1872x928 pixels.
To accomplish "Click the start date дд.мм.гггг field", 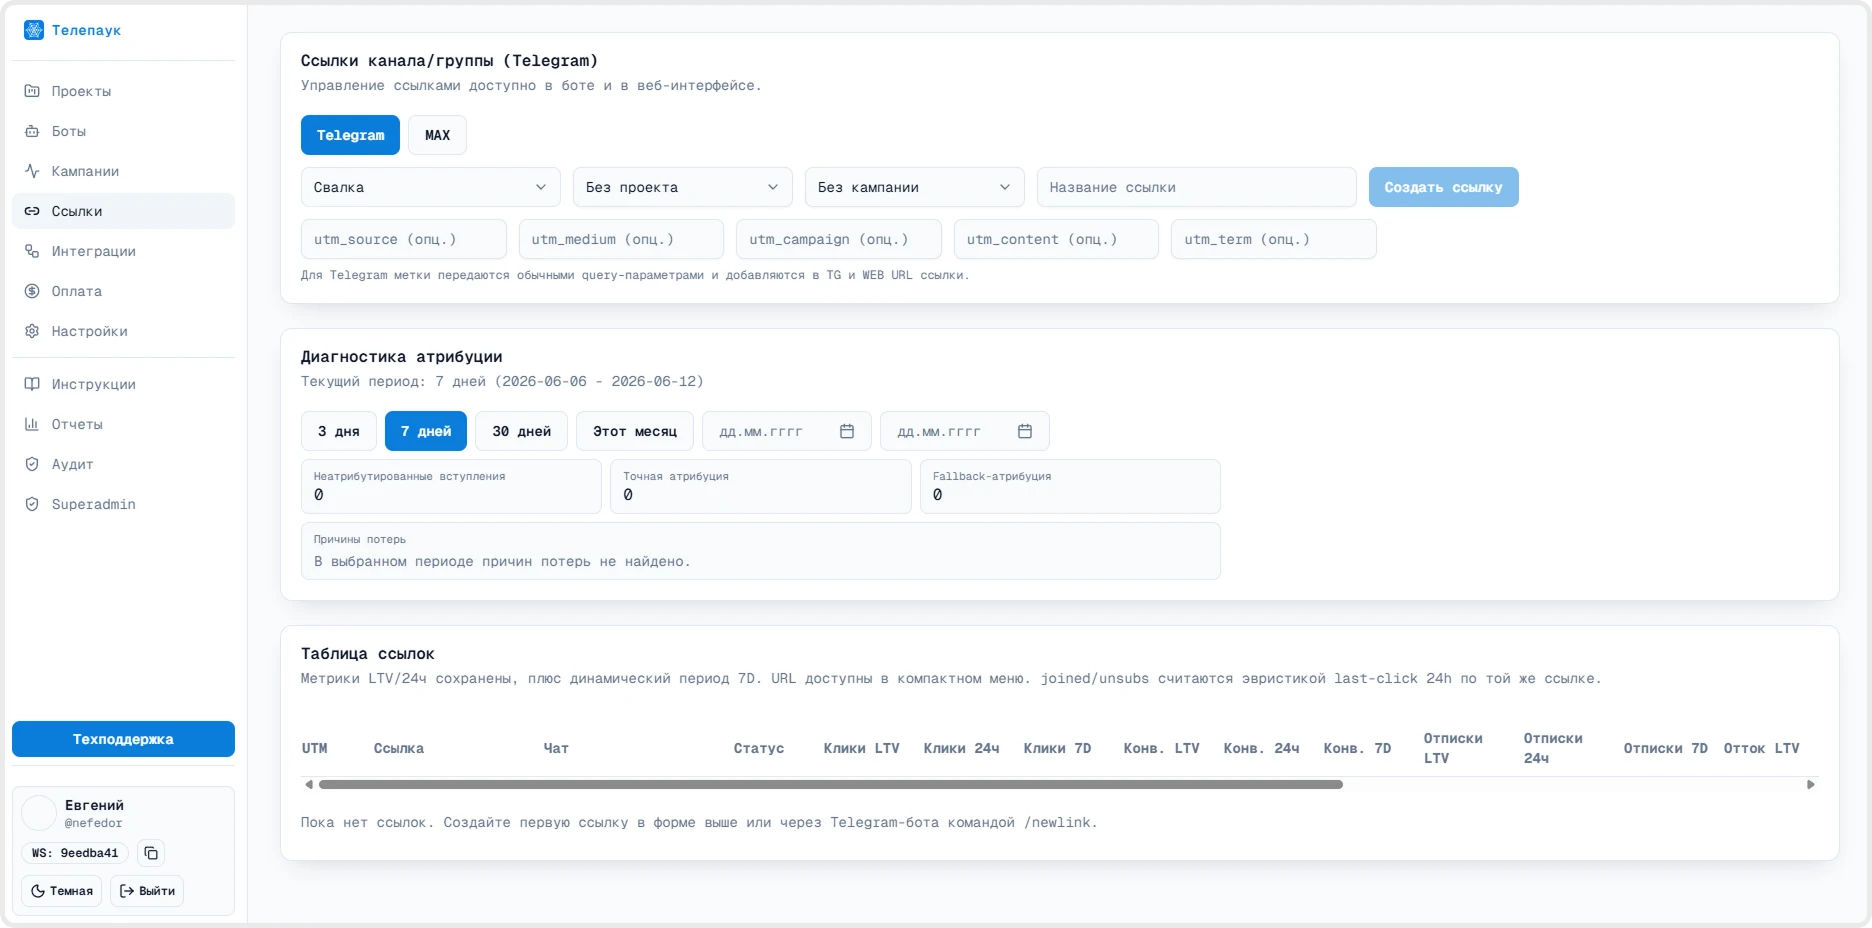I will coord(787,431).
